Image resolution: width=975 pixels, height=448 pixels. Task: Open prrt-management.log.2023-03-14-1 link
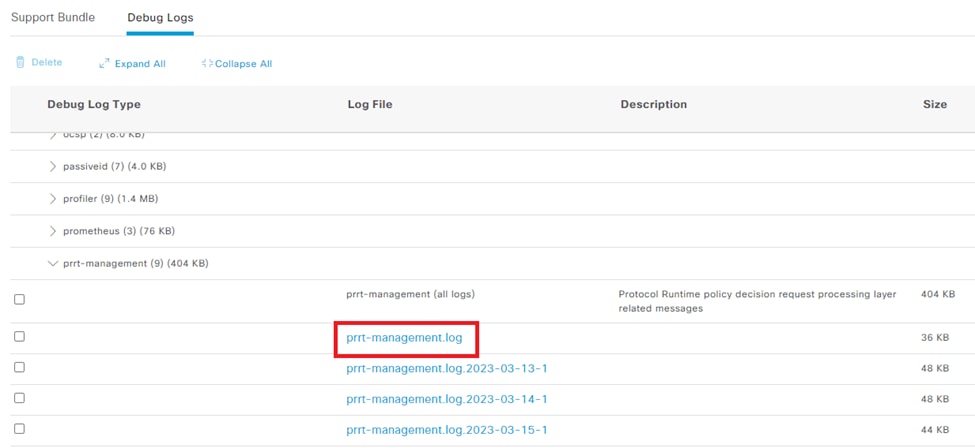[446, 399]
